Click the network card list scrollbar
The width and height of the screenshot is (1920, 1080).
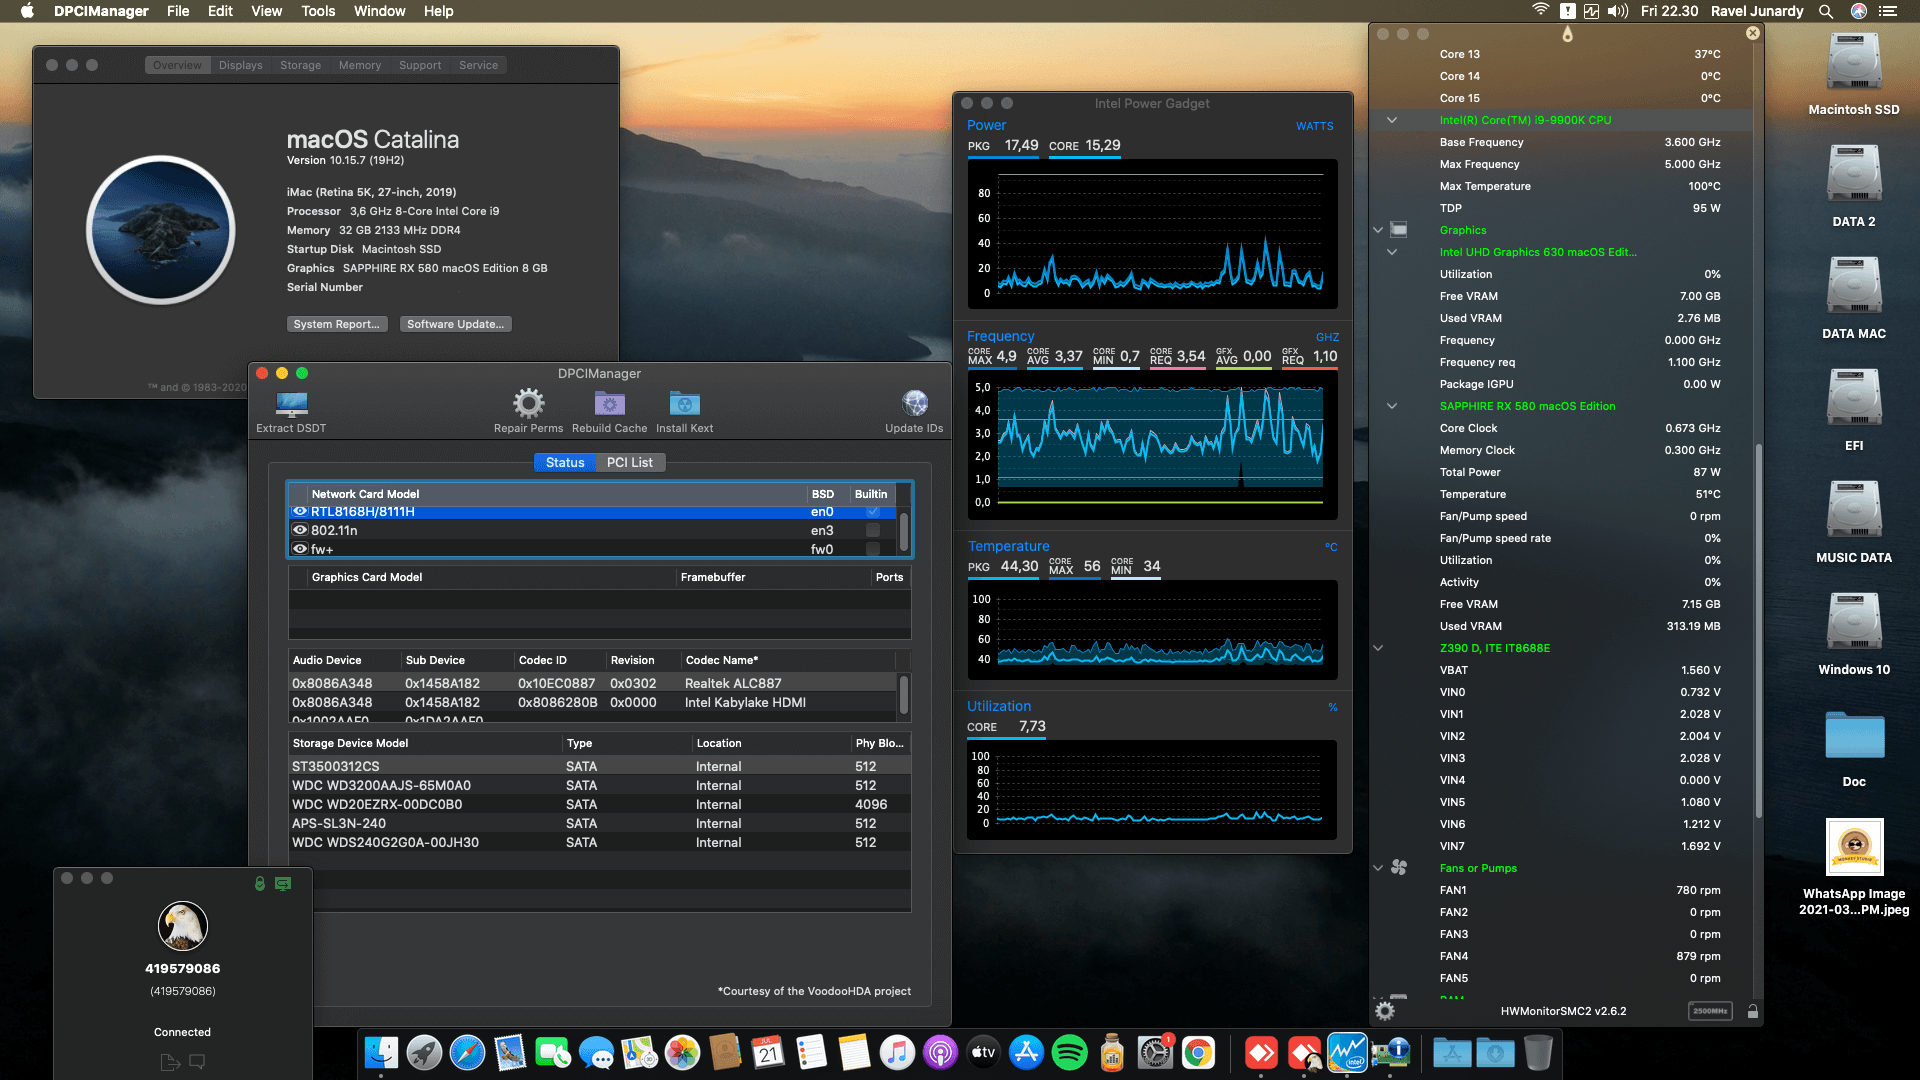pos(904,531)
